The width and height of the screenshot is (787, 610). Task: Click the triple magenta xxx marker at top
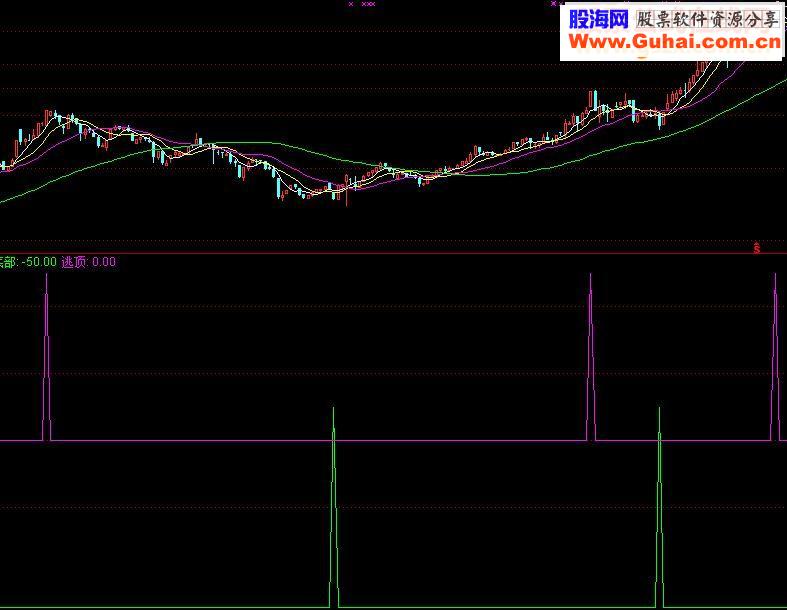(x=368, y=4)
